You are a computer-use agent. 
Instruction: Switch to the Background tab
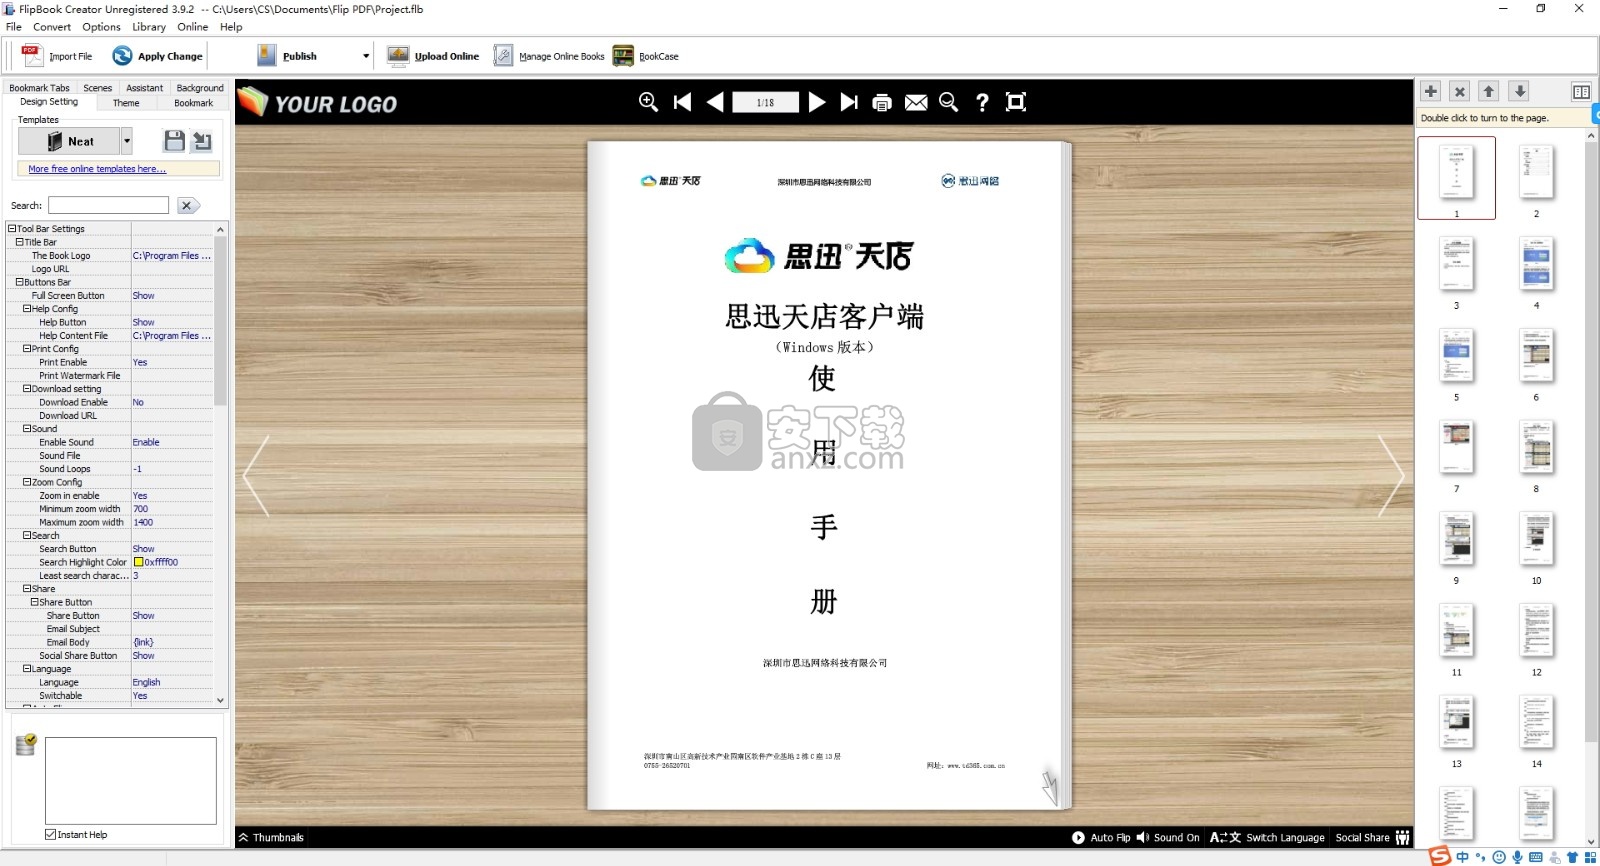click(200, 88)
